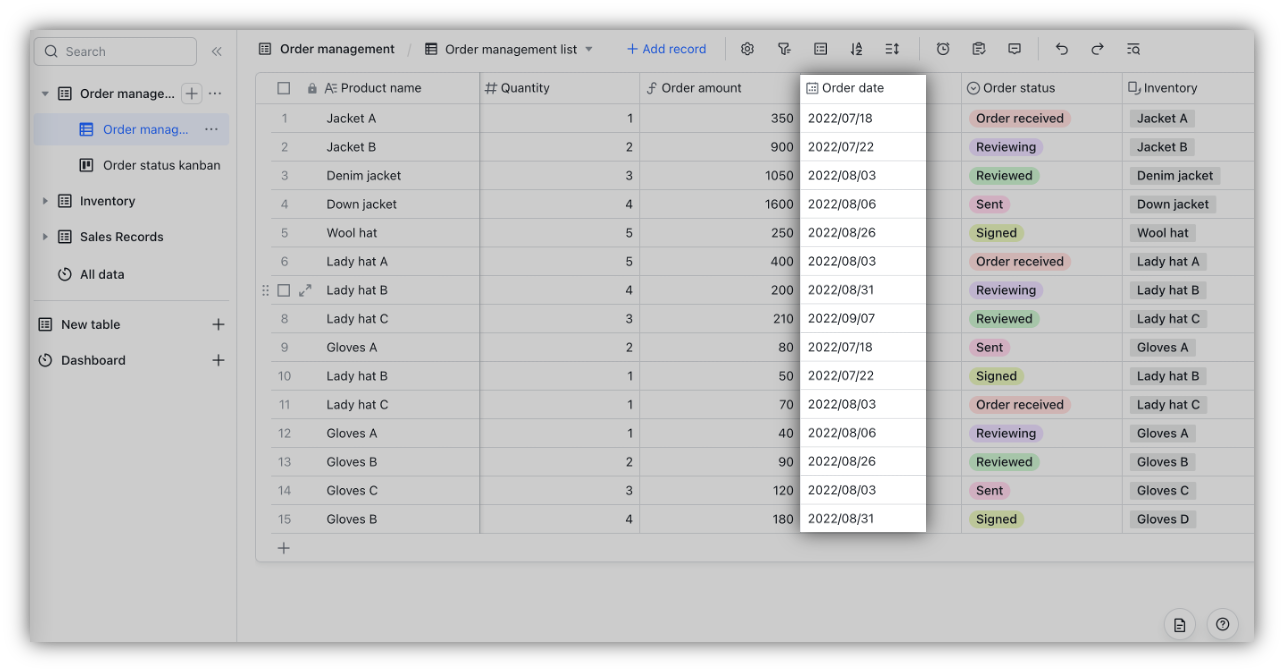Open the alarm clock reminder icon

tap(943, 49)
